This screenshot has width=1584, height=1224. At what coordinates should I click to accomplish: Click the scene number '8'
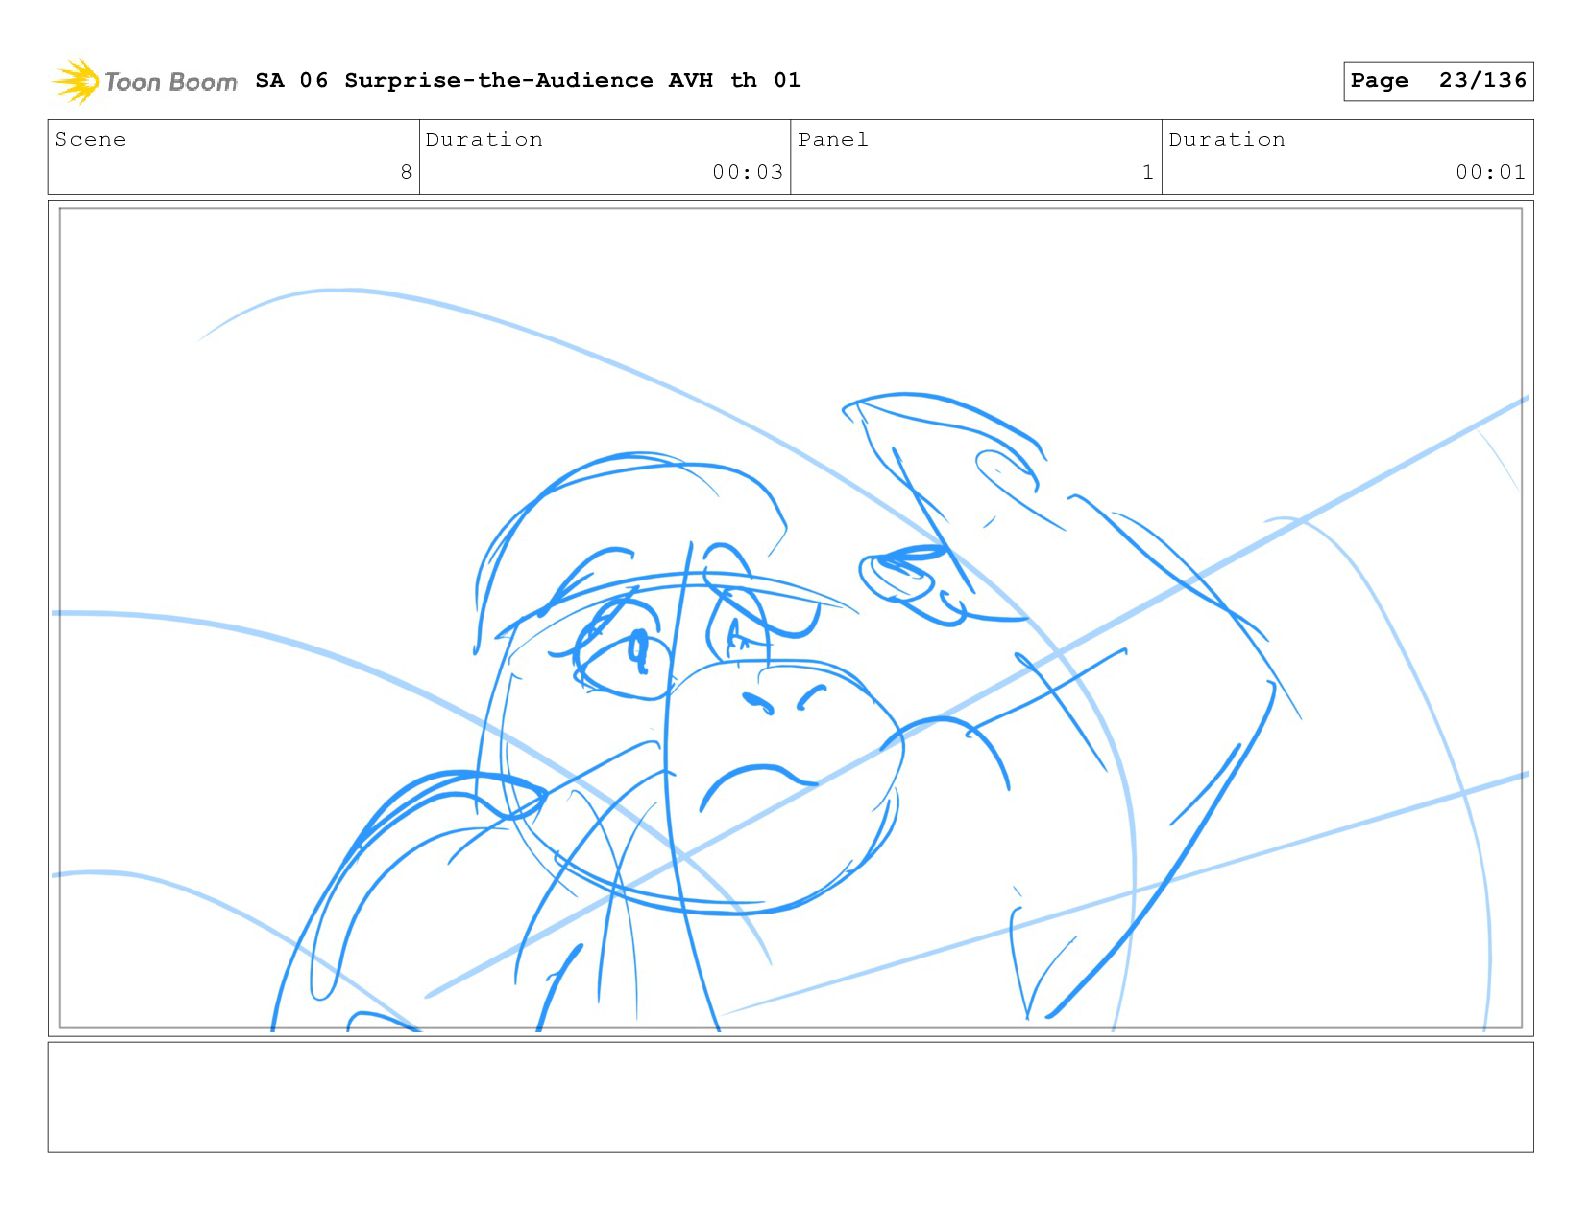pyautogui.click(x=406, y=172)
